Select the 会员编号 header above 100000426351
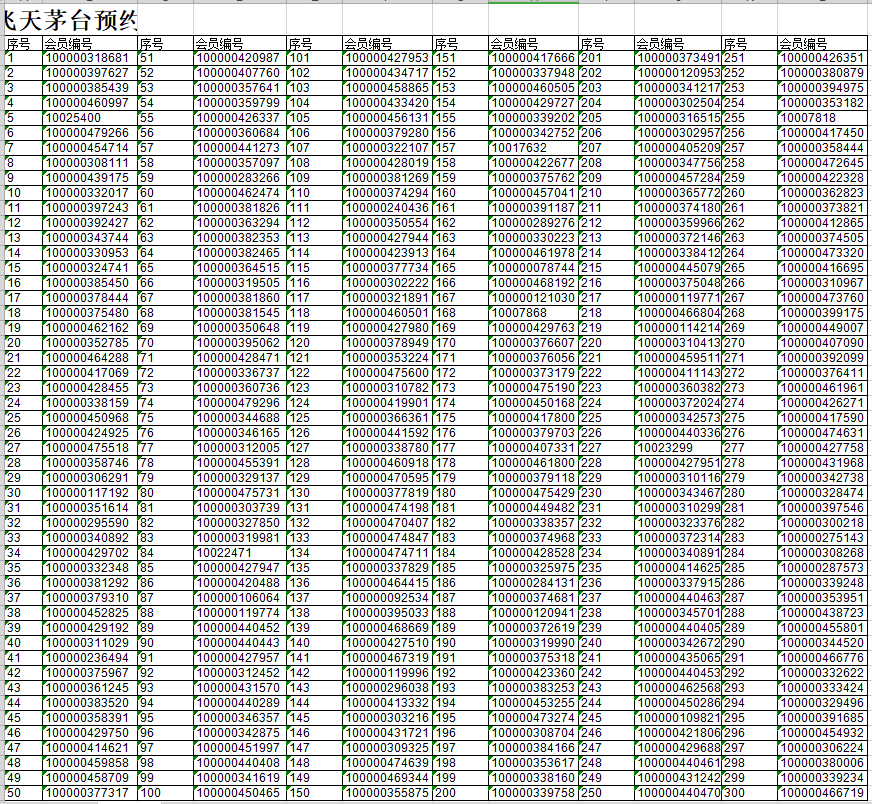 [822, 44]
